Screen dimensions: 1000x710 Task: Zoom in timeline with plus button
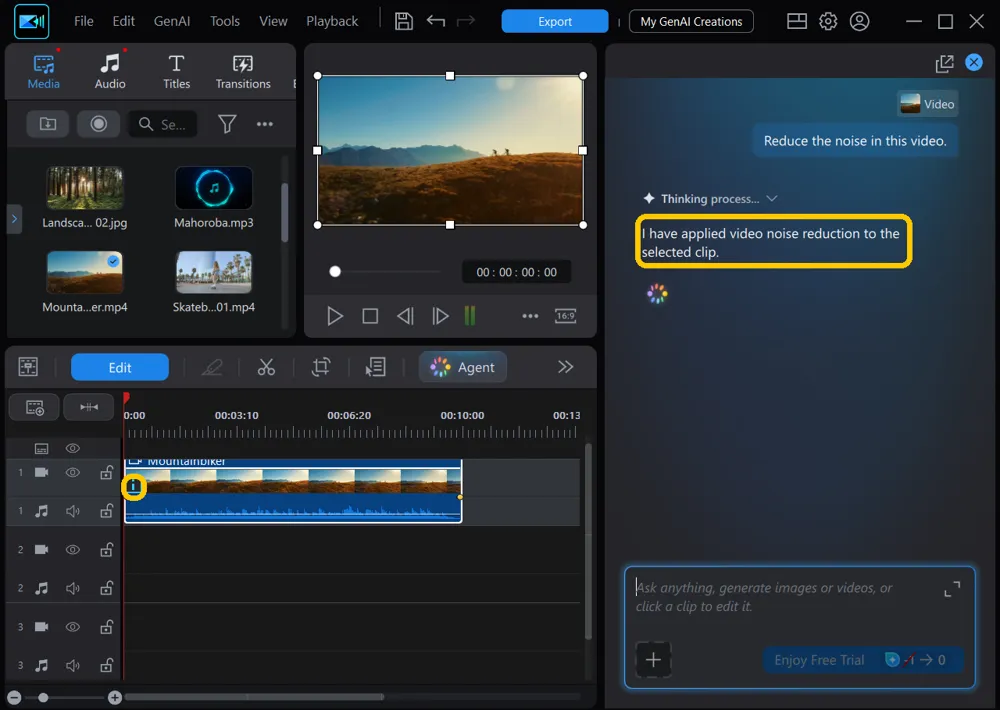click(x=115, y=697)
